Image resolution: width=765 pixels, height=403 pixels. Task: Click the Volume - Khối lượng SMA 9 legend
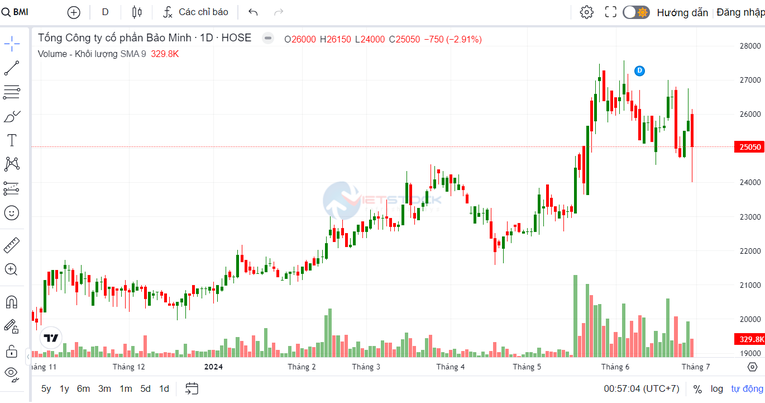click(x=92, y=54)
